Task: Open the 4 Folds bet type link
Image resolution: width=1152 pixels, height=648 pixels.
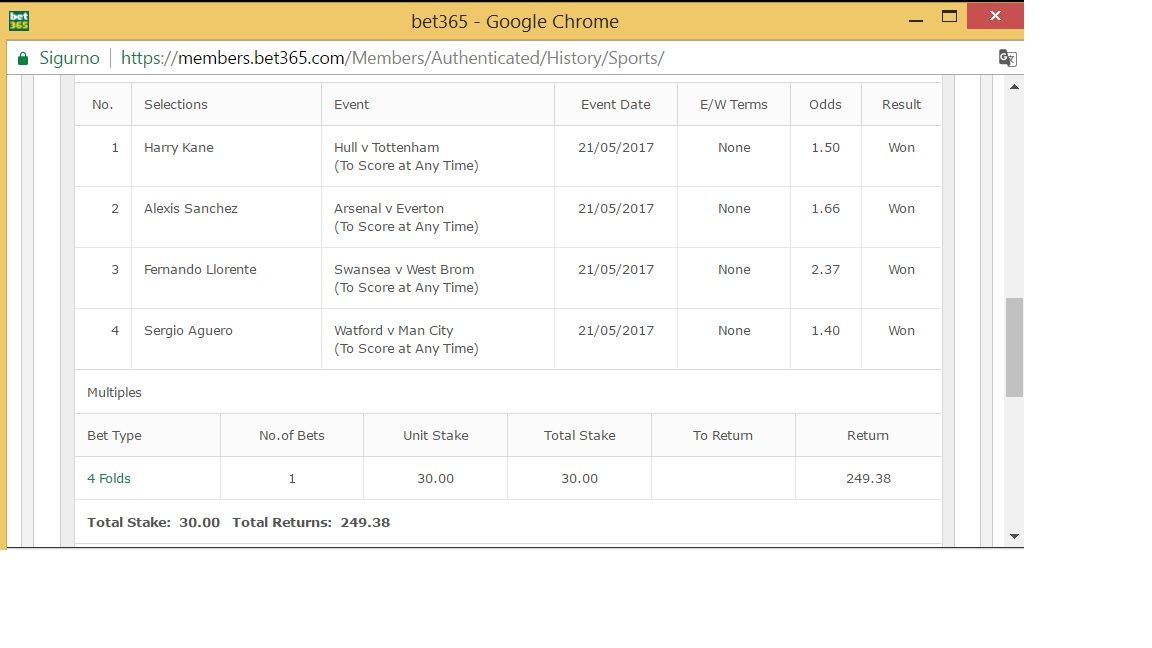Action: point(109,478)
